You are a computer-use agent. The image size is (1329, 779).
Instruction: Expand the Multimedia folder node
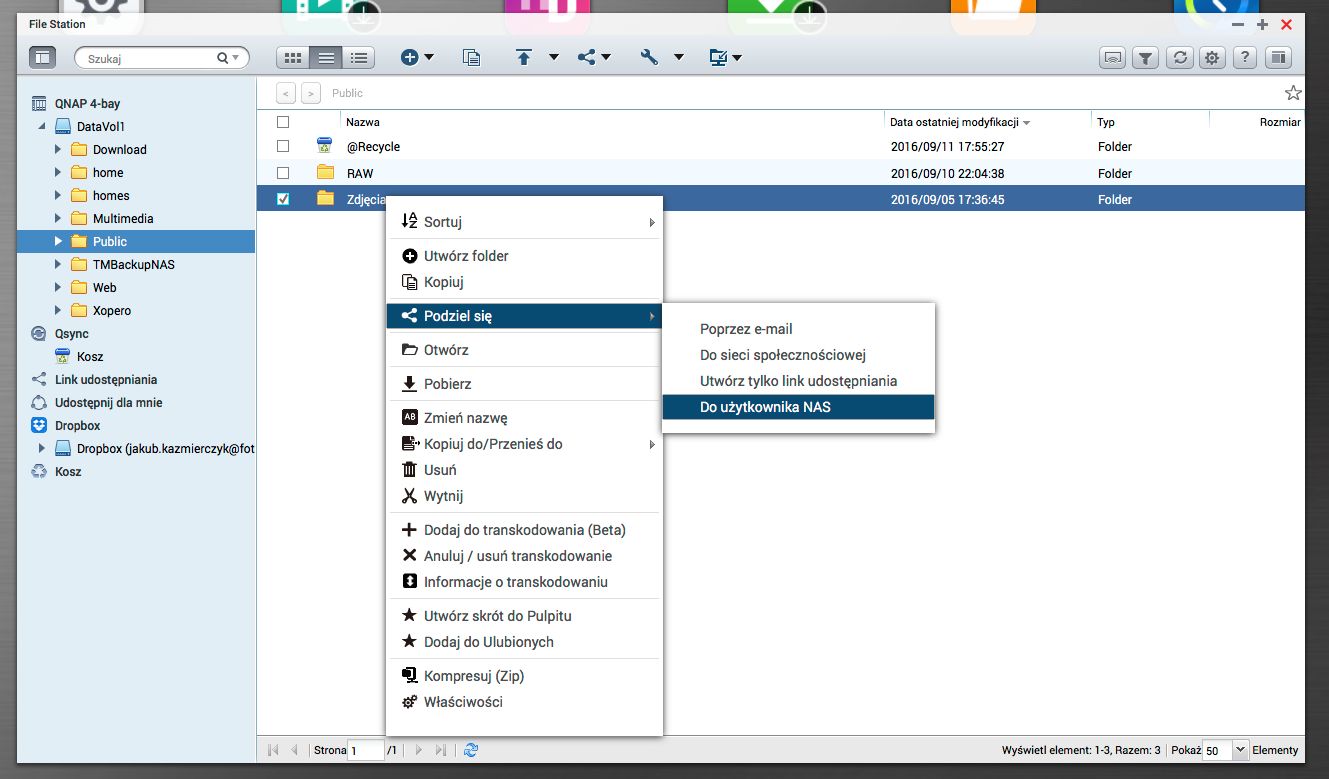click(59, 218)
